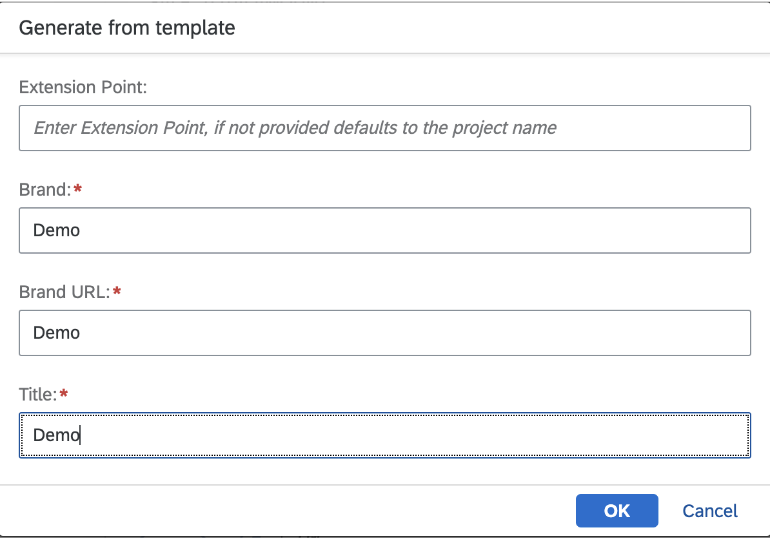Screen dimensions: 774x540
Task: Dismiss the dialog using Cancel
Action: [x=710, y=510]
